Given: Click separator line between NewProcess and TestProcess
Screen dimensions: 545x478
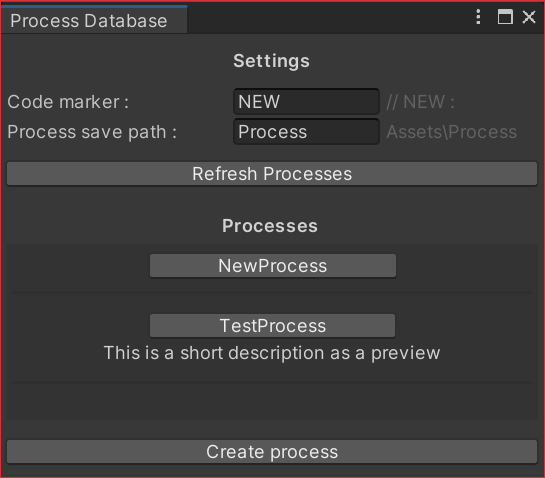Looking at the screenshot, I should (x=272, y=293).
